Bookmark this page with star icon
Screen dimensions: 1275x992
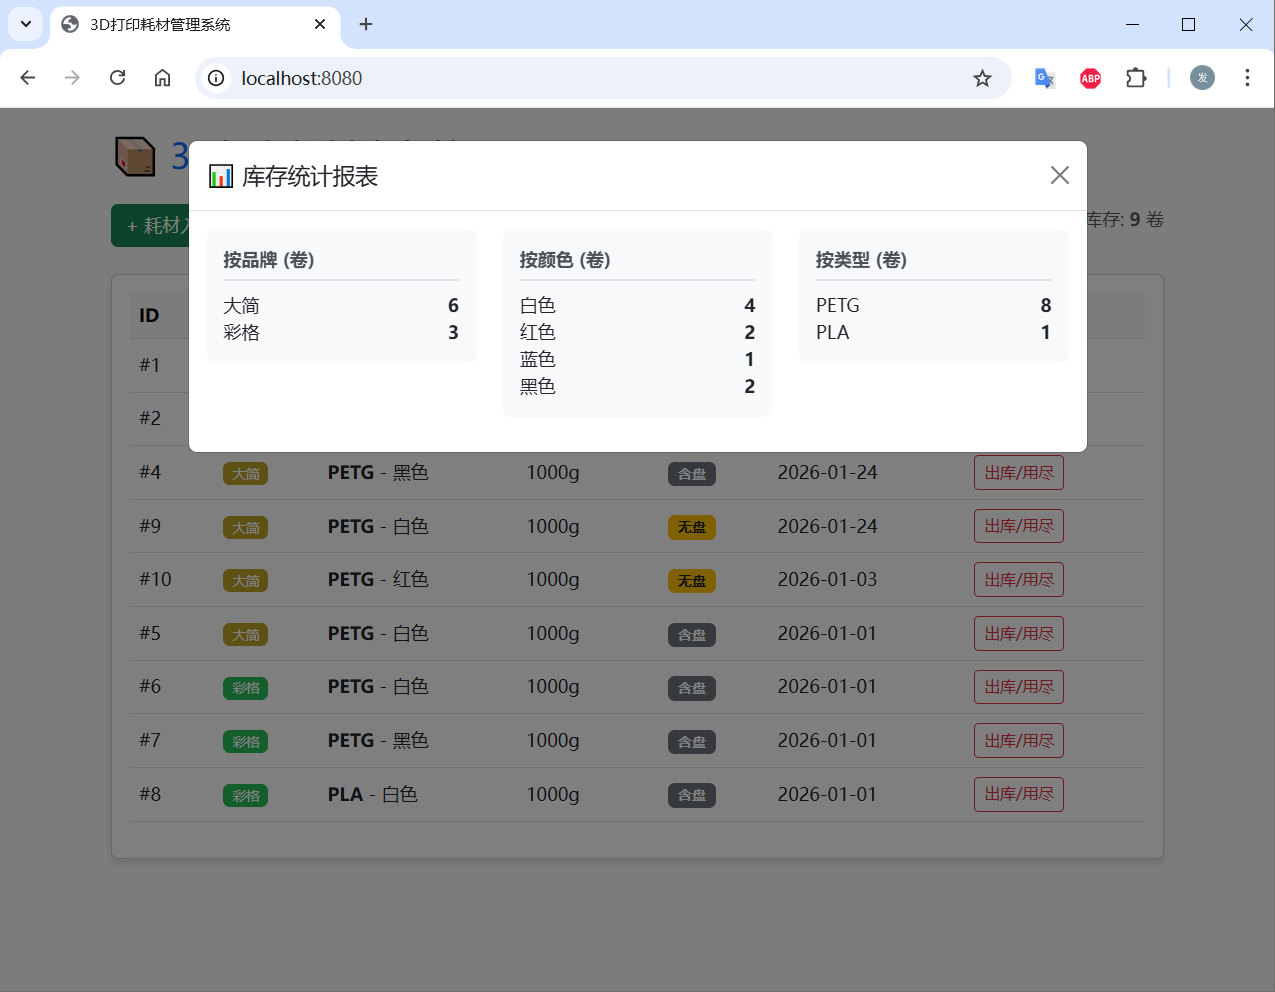[x=982, y=78]
